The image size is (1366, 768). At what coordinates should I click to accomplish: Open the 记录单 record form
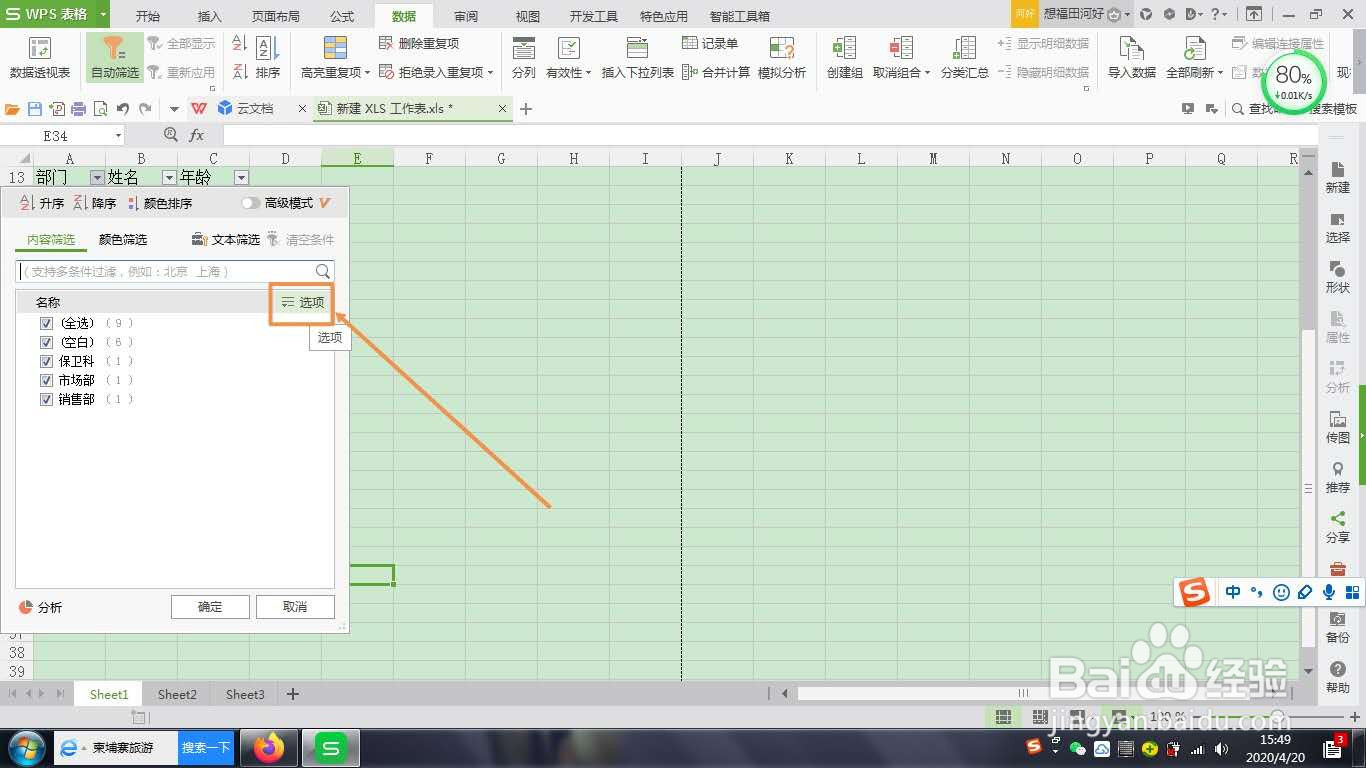711,44
